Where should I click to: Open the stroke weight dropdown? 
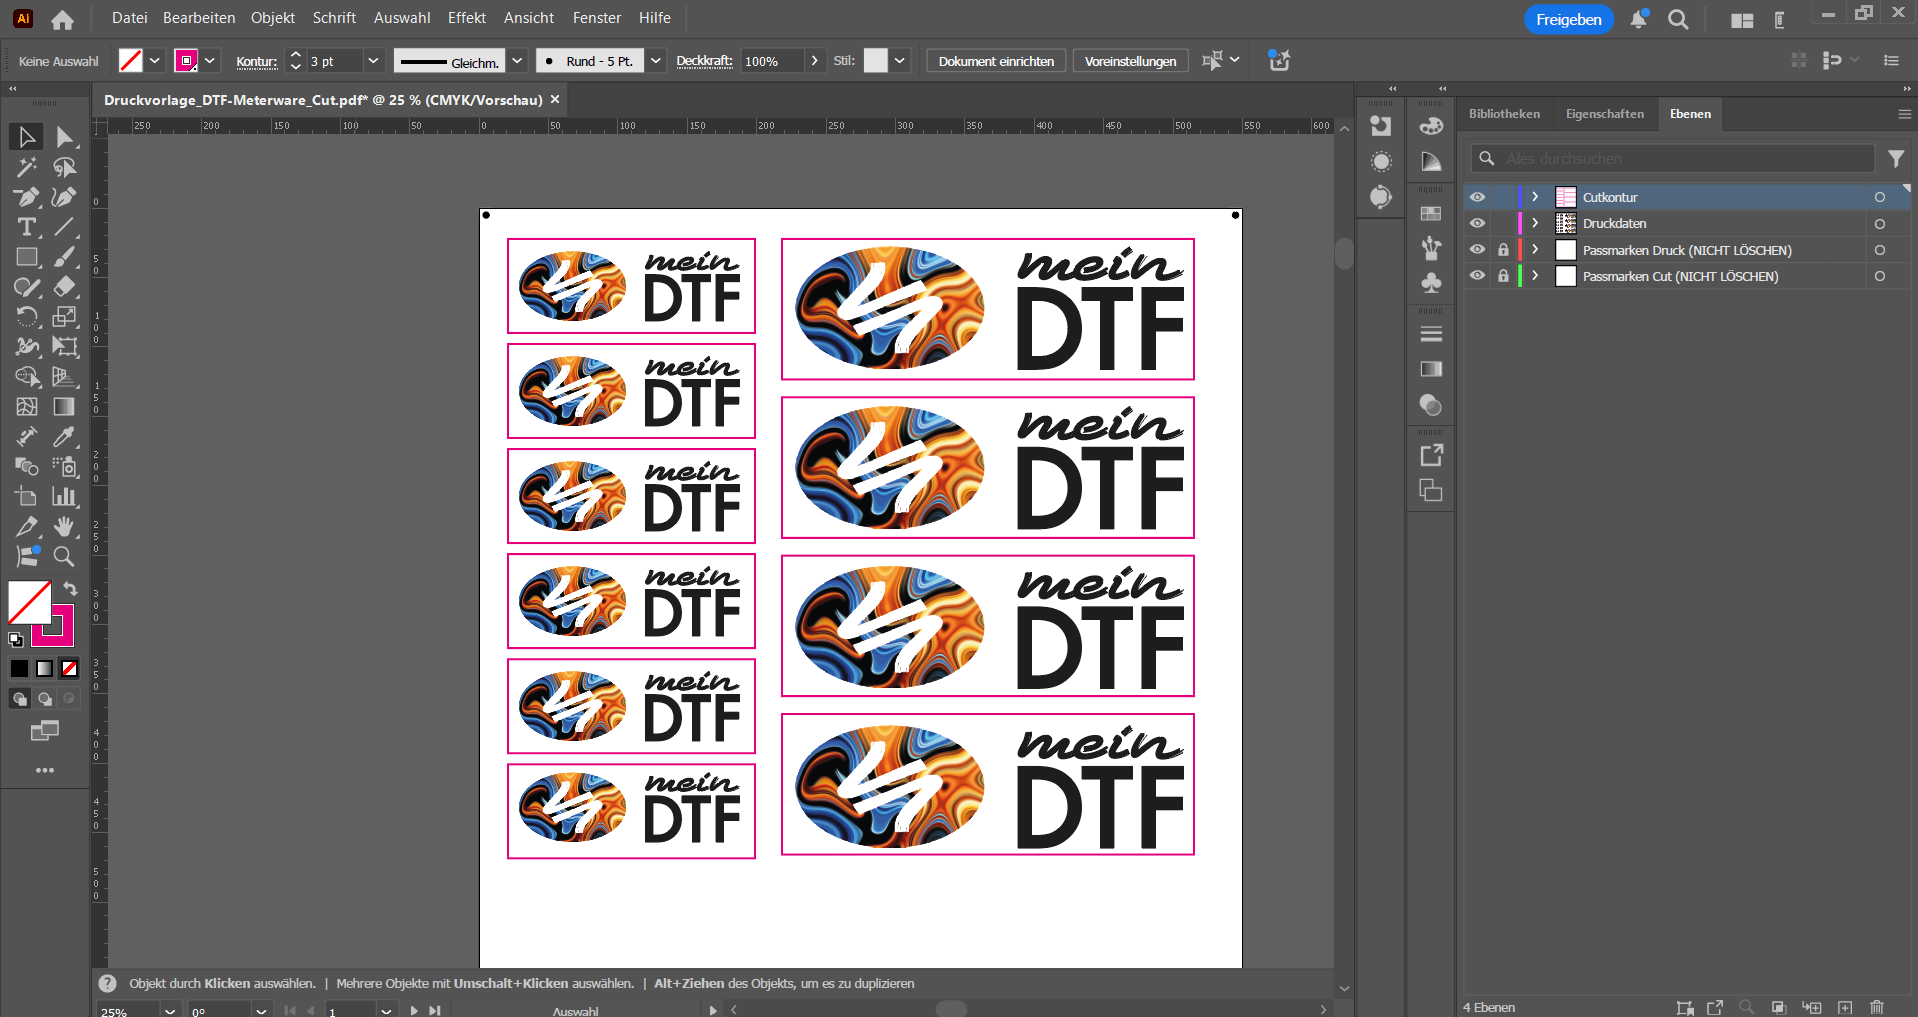373,61
